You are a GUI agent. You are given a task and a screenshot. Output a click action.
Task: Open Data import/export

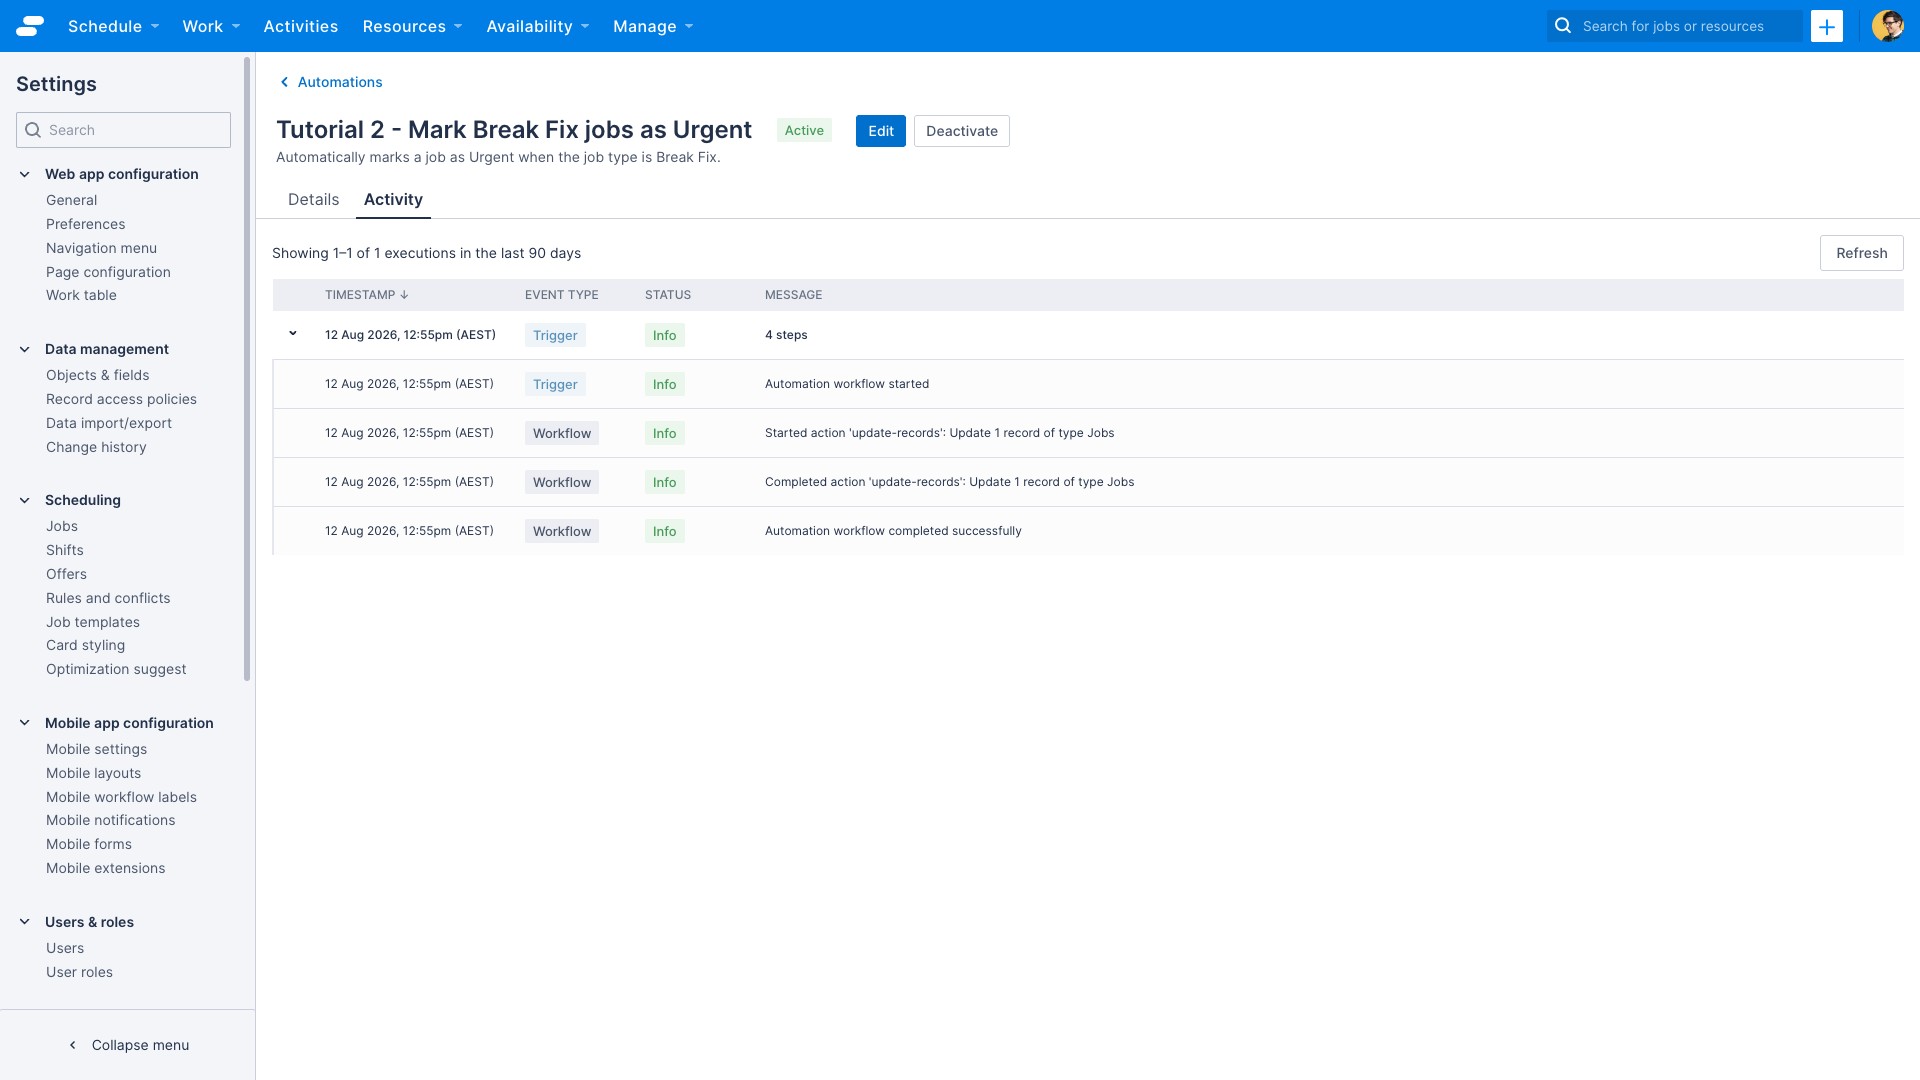coord(109,423)
